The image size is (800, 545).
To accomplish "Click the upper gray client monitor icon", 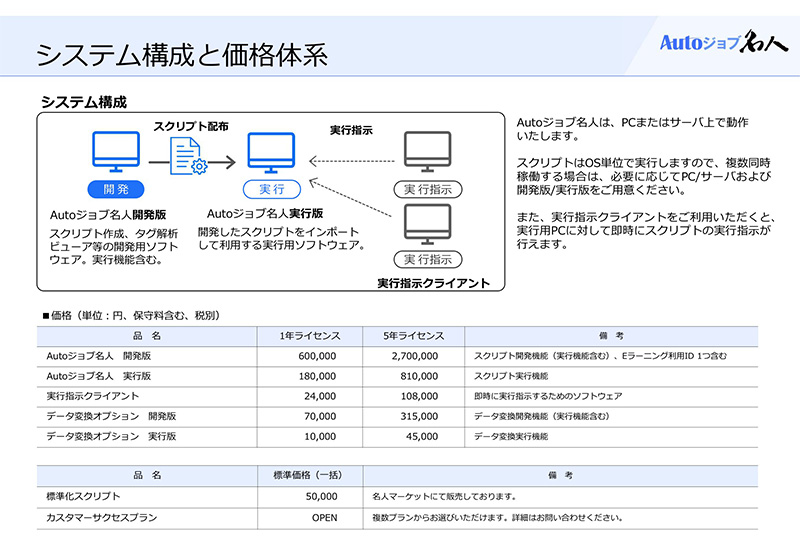I will point(428,152).
